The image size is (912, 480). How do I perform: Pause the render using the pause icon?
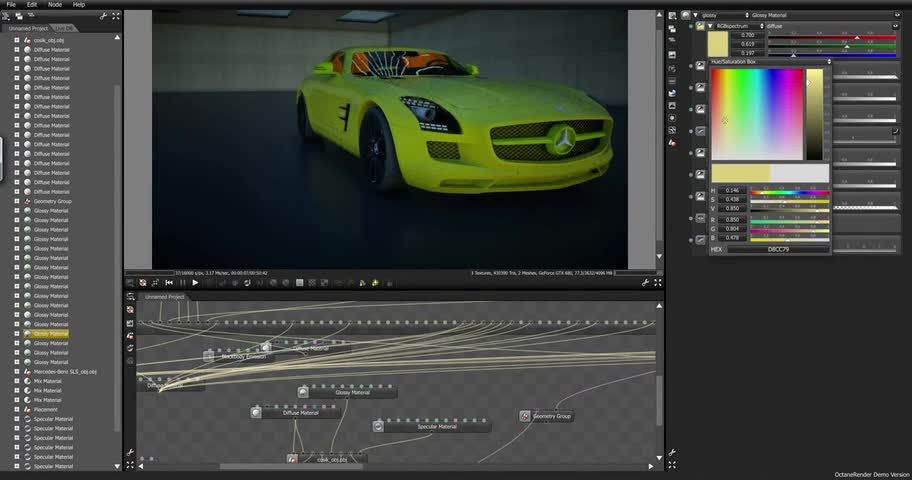pos(181,283)
